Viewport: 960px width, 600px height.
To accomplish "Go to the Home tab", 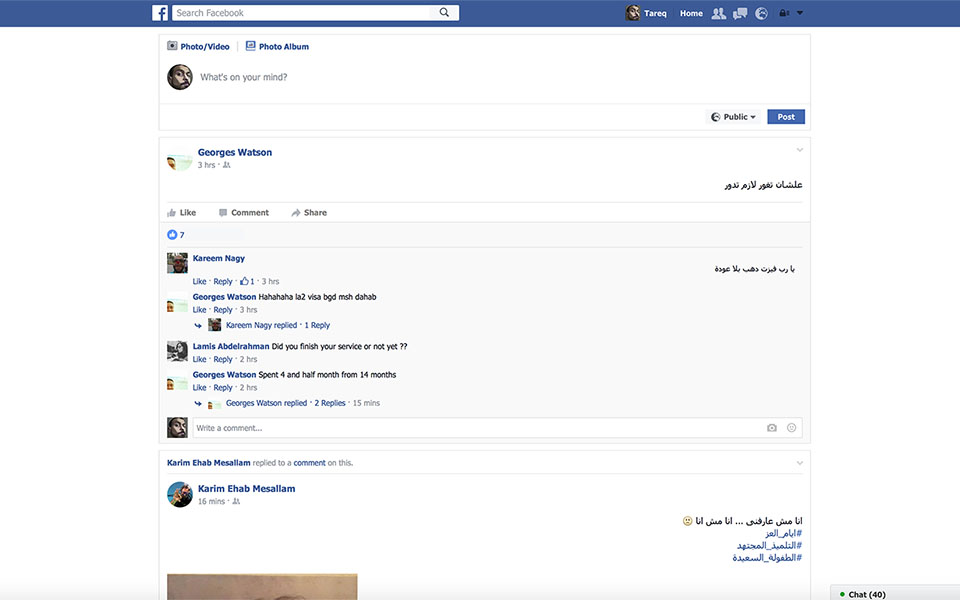I will coord(691,12).
